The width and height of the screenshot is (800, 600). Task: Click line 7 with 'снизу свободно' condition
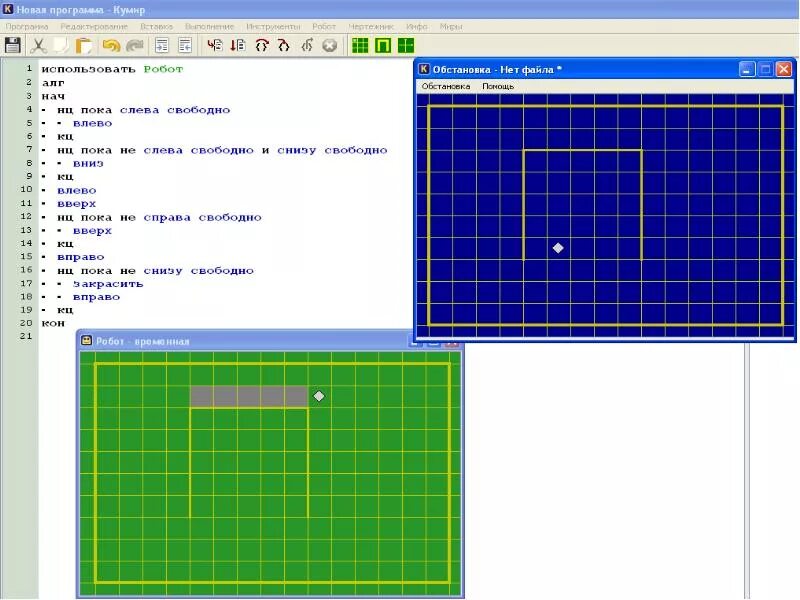click(222, 150)
